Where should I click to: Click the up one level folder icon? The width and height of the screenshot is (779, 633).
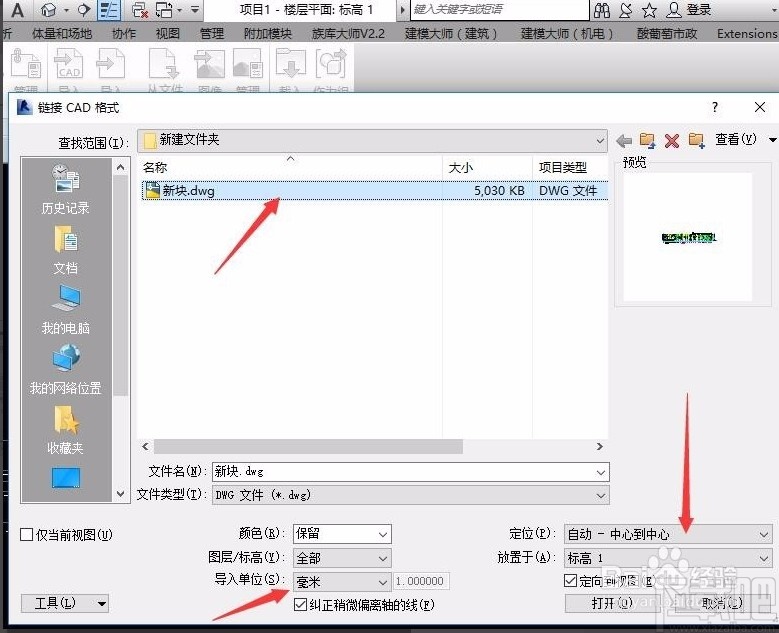point(647,141)
